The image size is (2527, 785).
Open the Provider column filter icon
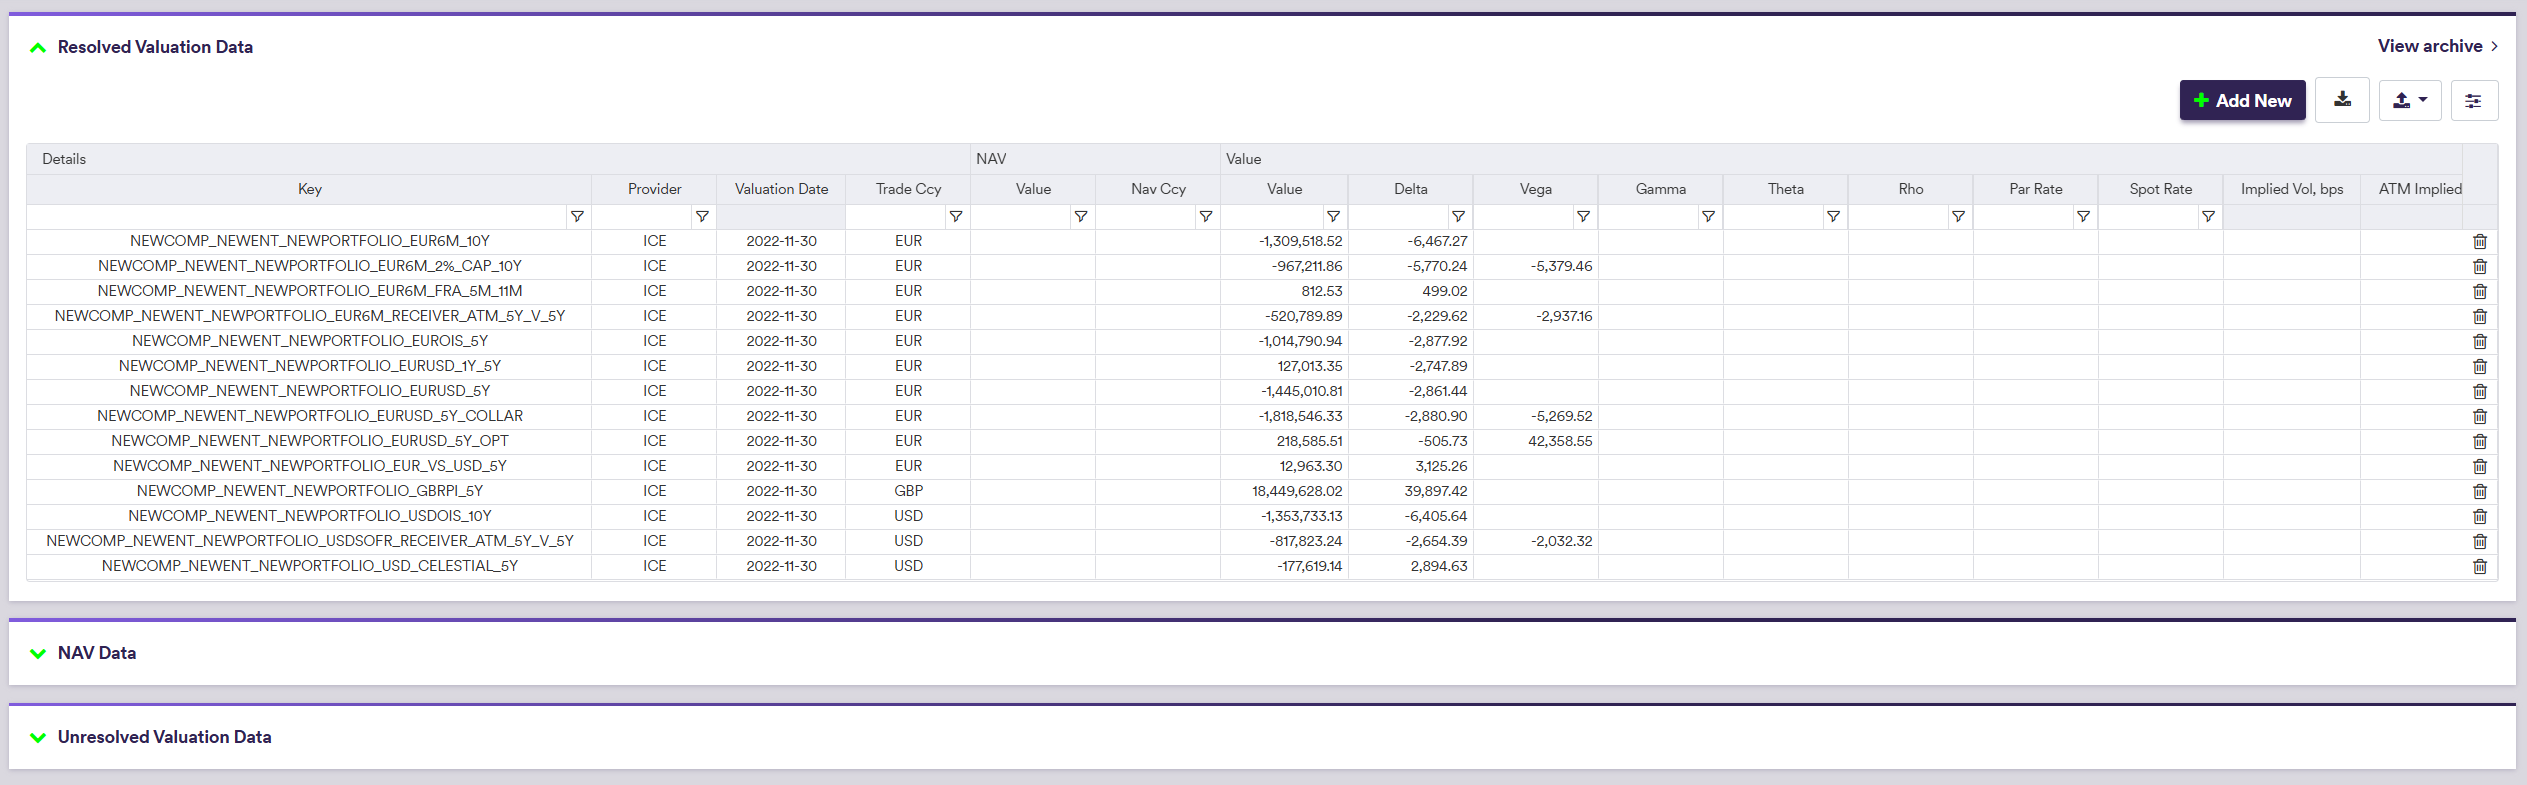tap(702, 216)
